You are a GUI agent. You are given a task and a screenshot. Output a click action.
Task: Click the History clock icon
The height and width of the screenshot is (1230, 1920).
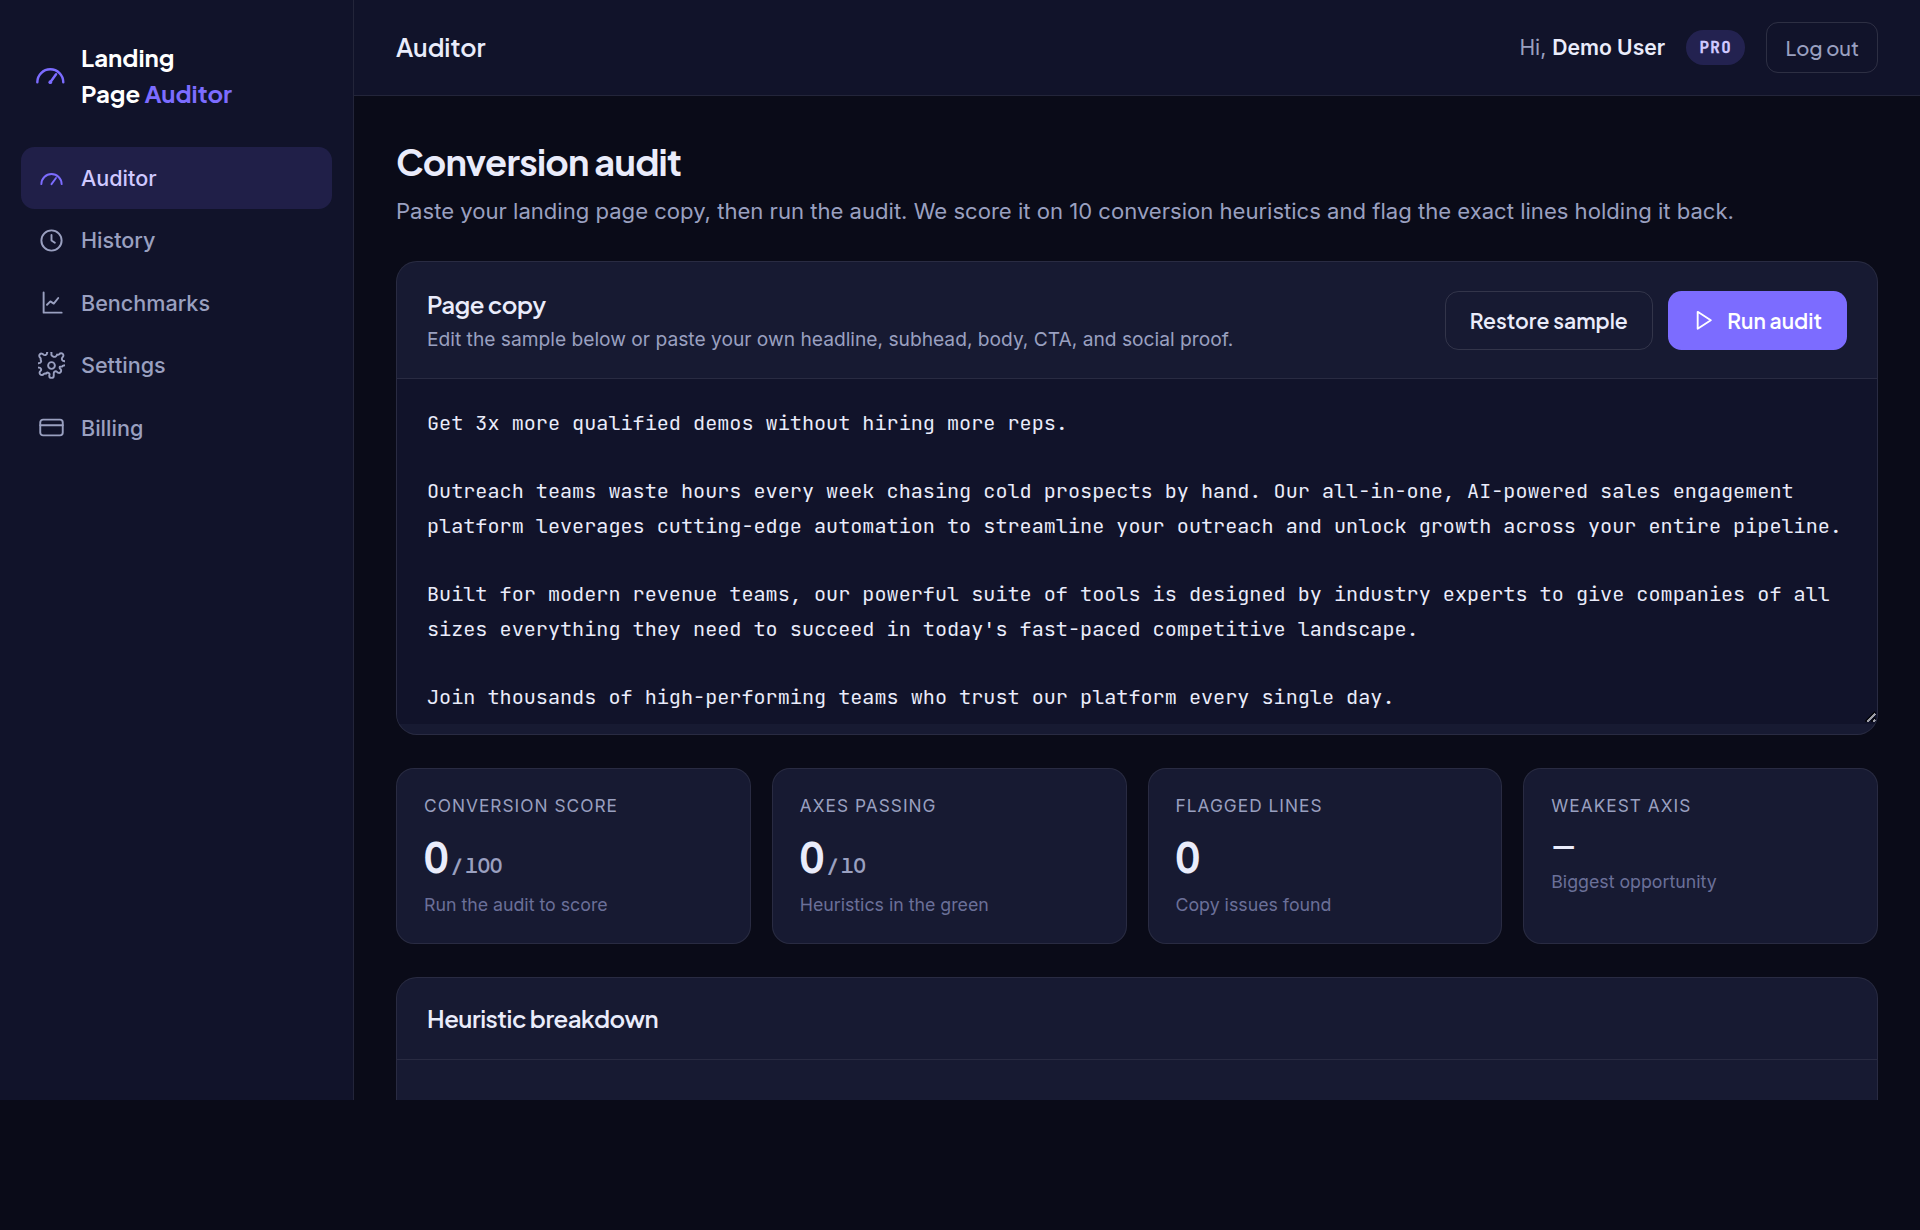pyautogui.click(x=51, y=241)
